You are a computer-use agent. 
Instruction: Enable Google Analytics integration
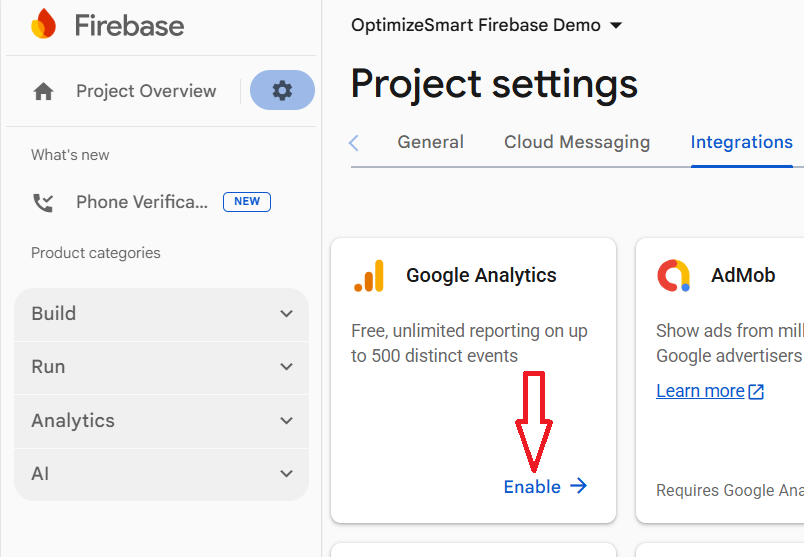[x=533, y=487]
